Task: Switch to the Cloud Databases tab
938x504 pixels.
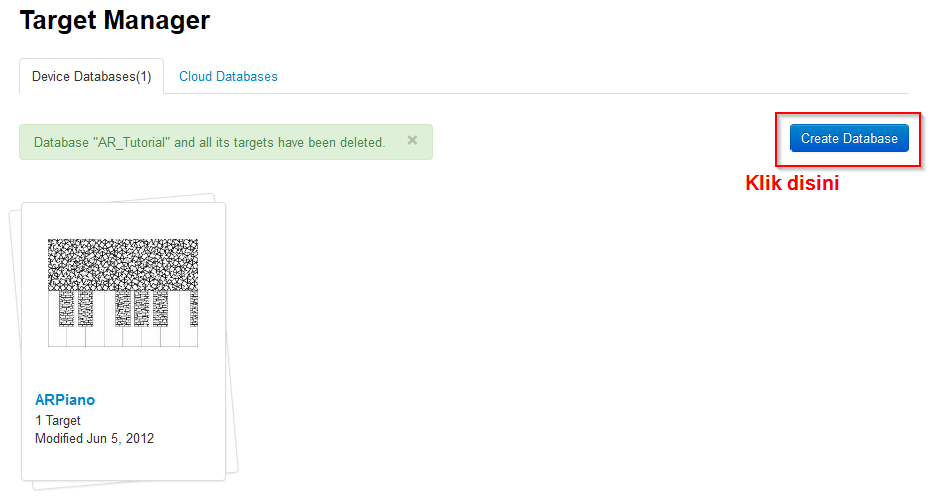Action: pos(228,76)
